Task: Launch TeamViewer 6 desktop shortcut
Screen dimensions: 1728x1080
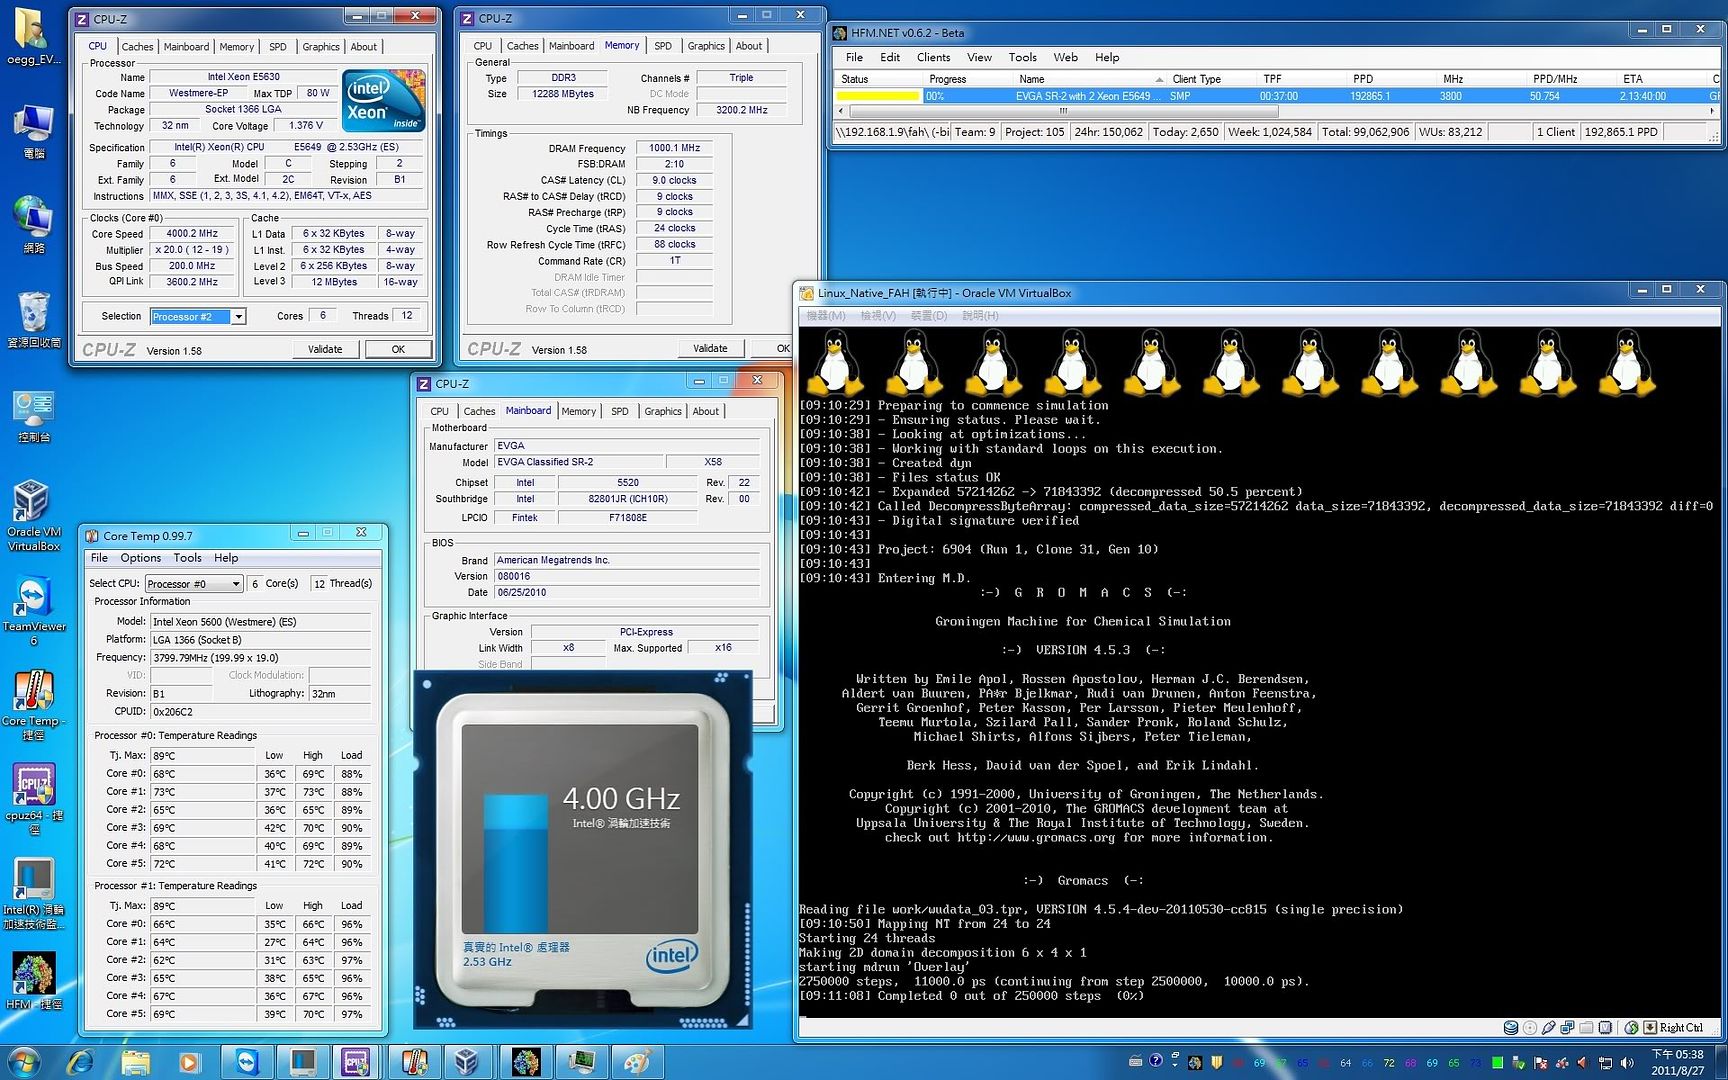Action: [33, 612]
